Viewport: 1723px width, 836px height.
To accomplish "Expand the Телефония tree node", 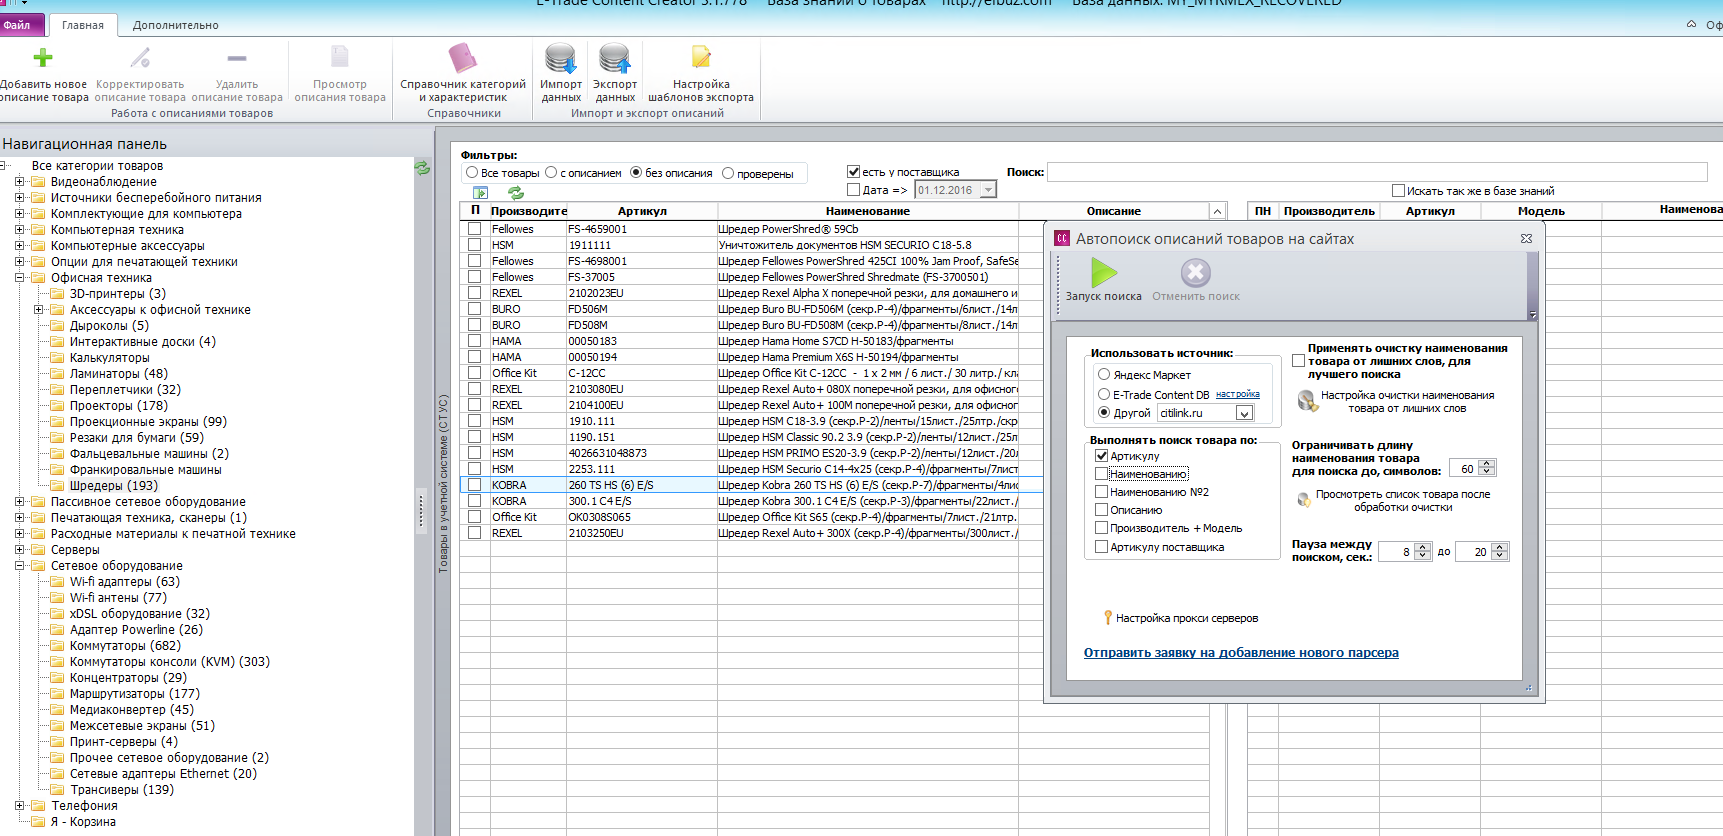I will pos(19,806).
